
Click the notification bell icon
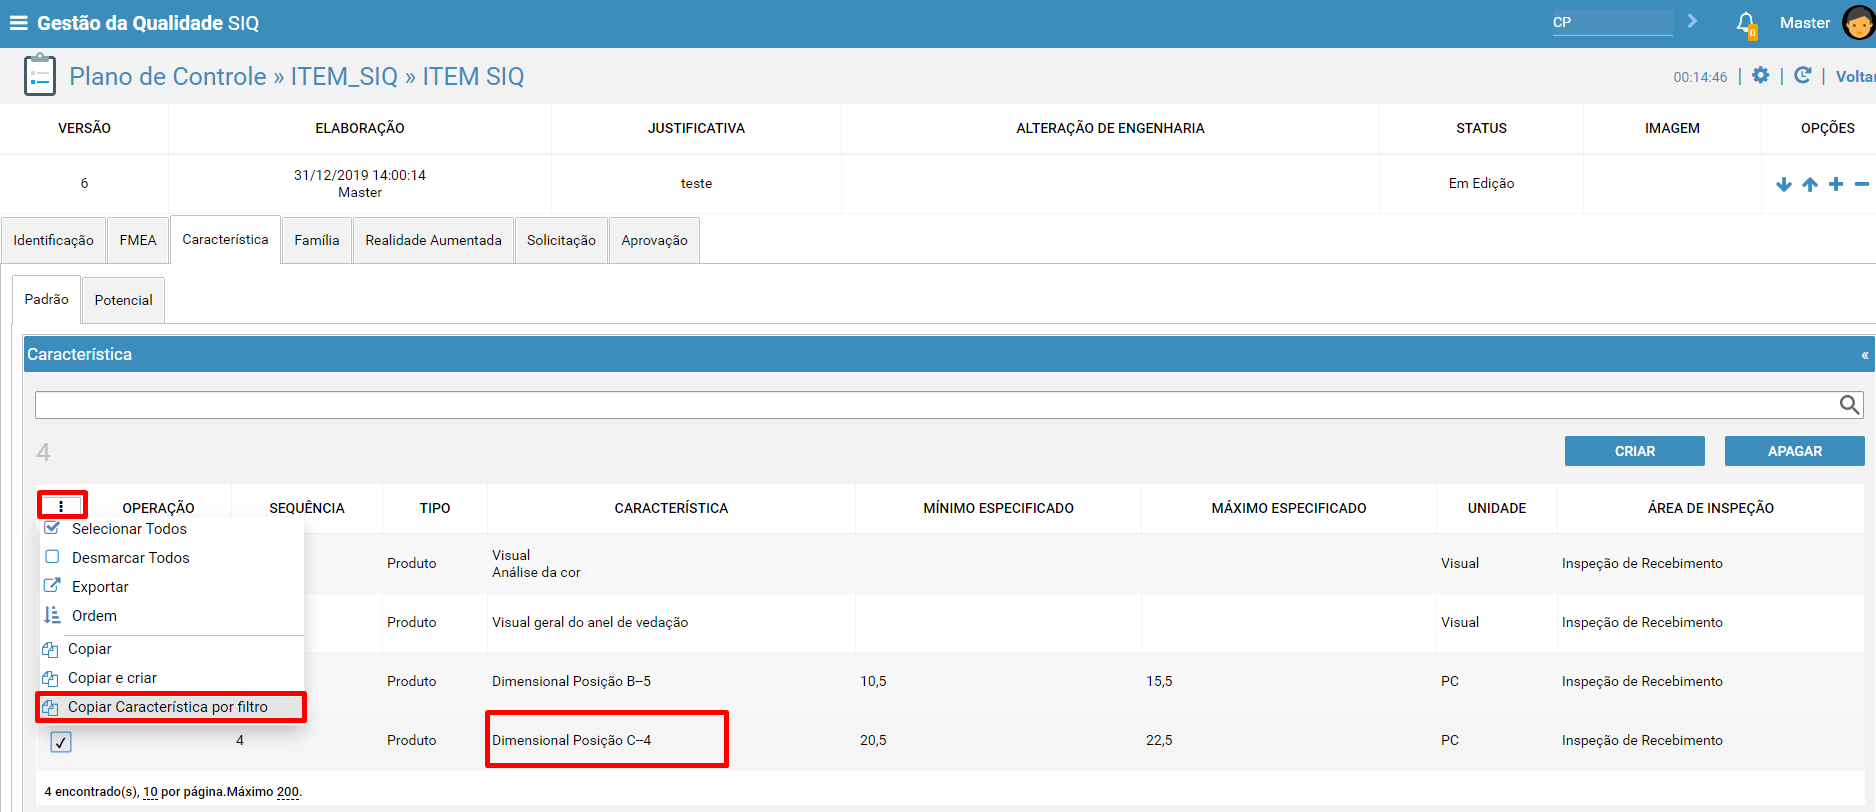pos(1745,23)
